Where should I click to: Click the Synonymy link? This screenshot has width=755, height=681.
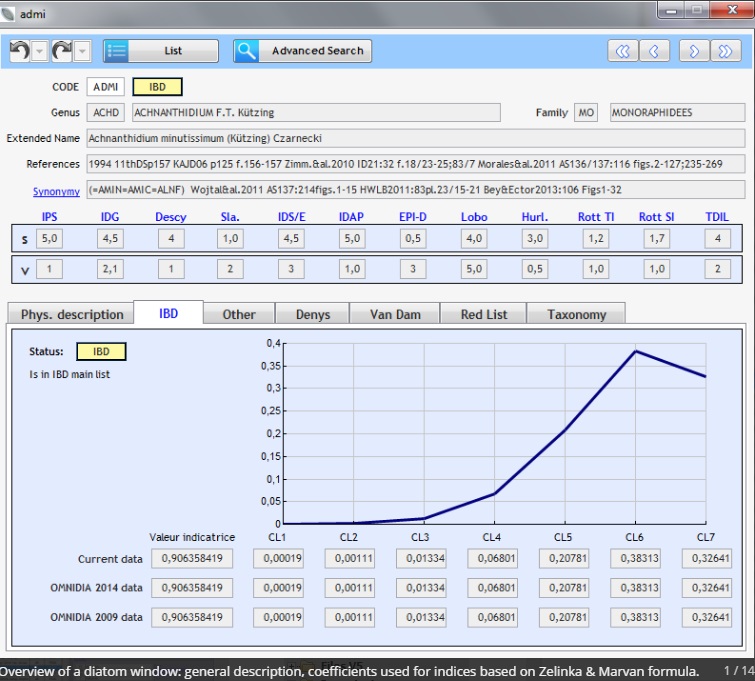56,191
